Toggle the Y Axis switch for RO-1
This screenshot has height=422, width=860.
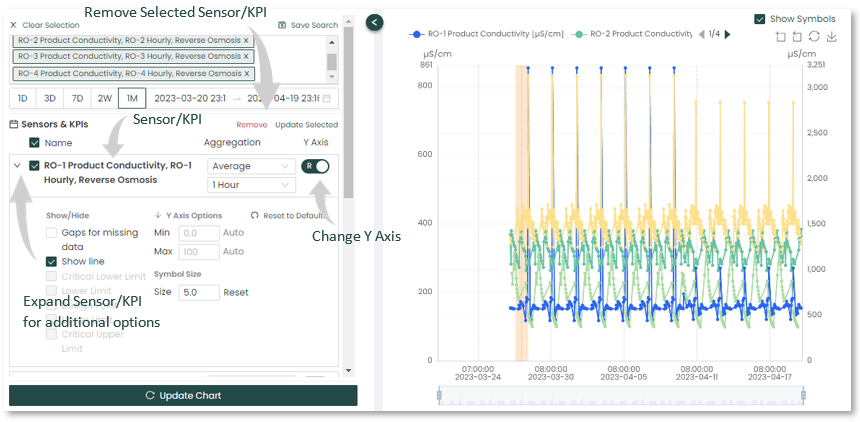pyautogui.click(x=315, y=166)
